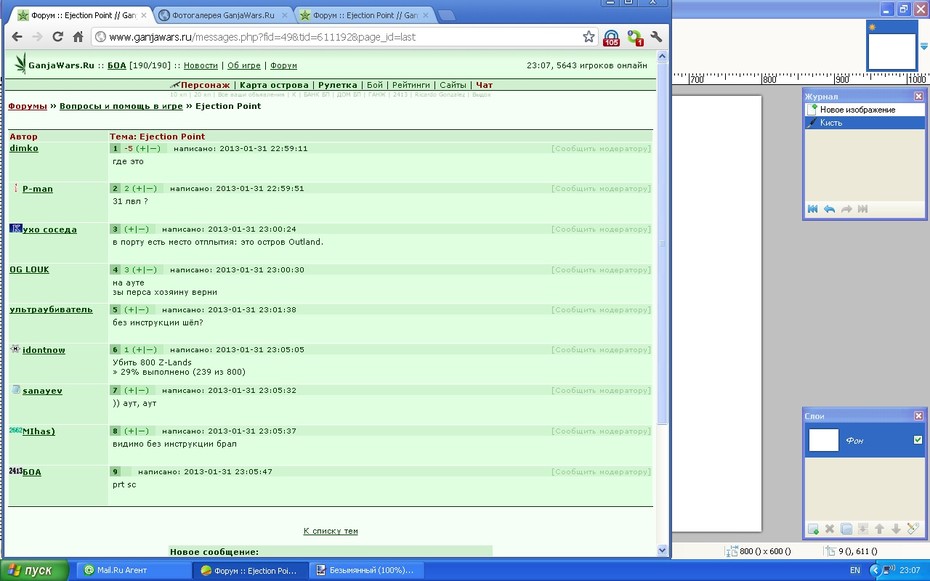Open P-man user profile link

pyautogui.click(x=37, y=189)
